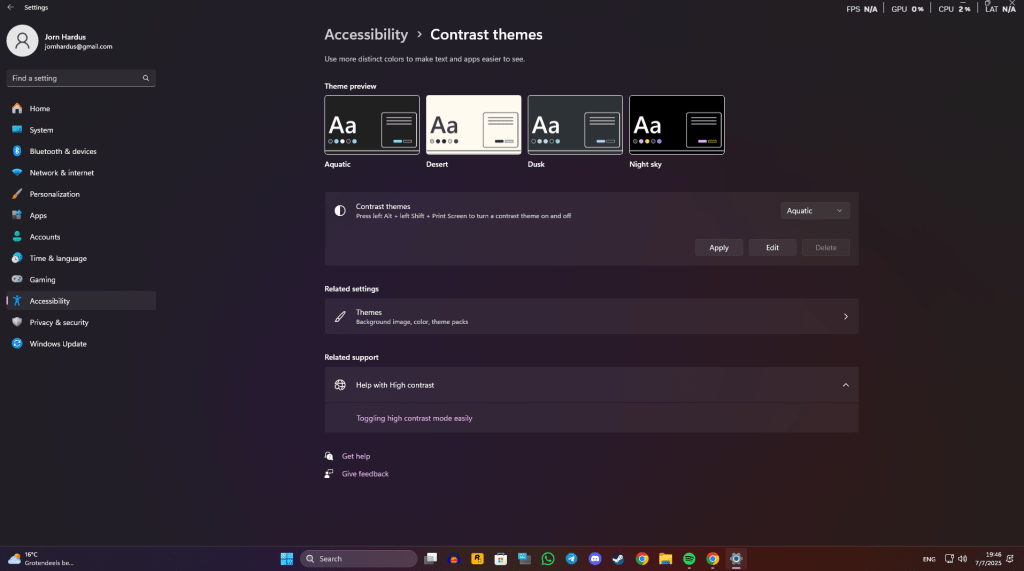Open Privacy & security settings

tap(59, 323)
